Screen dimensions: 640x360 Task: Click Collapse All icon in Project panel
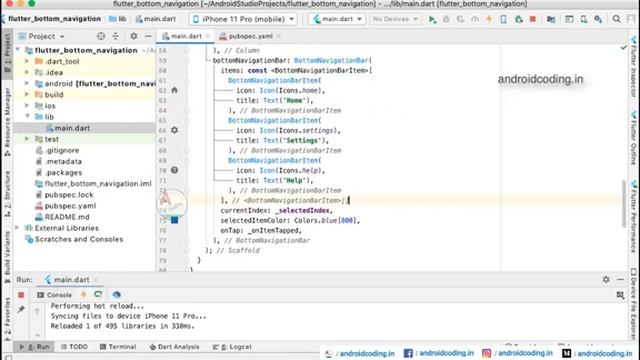click(116, 36)
